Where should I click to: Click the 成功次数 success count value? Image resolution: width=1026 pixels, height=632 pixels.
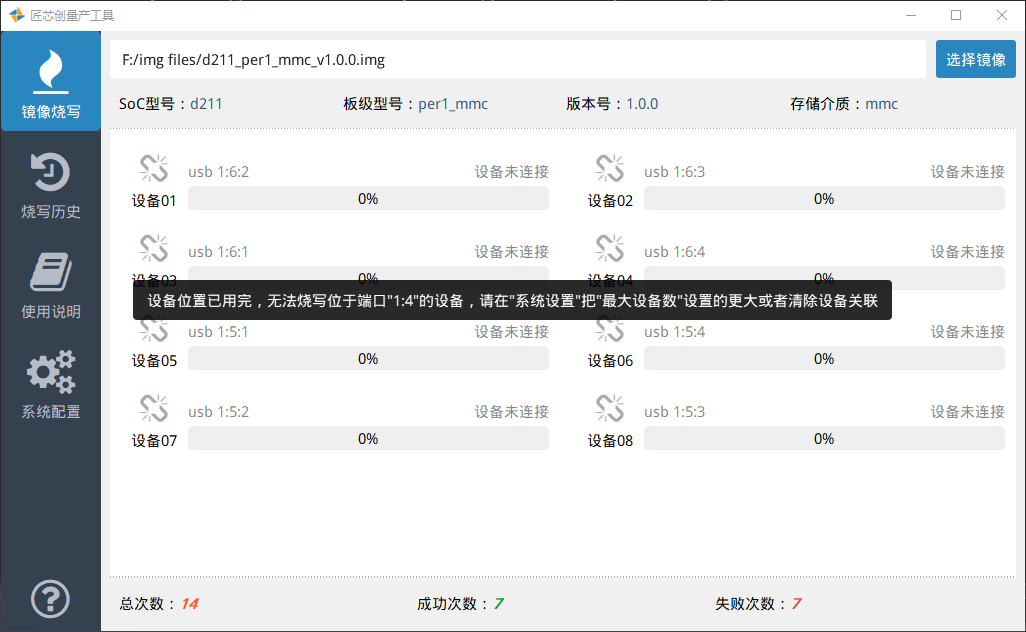pos(498,604)
